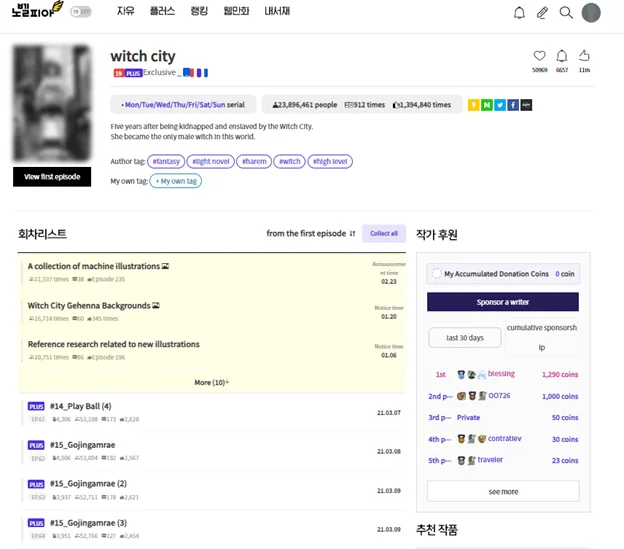Open the user profile avatar
This screenshot has width=624, height=549.
pyautogui.click(x=591, y=13)
